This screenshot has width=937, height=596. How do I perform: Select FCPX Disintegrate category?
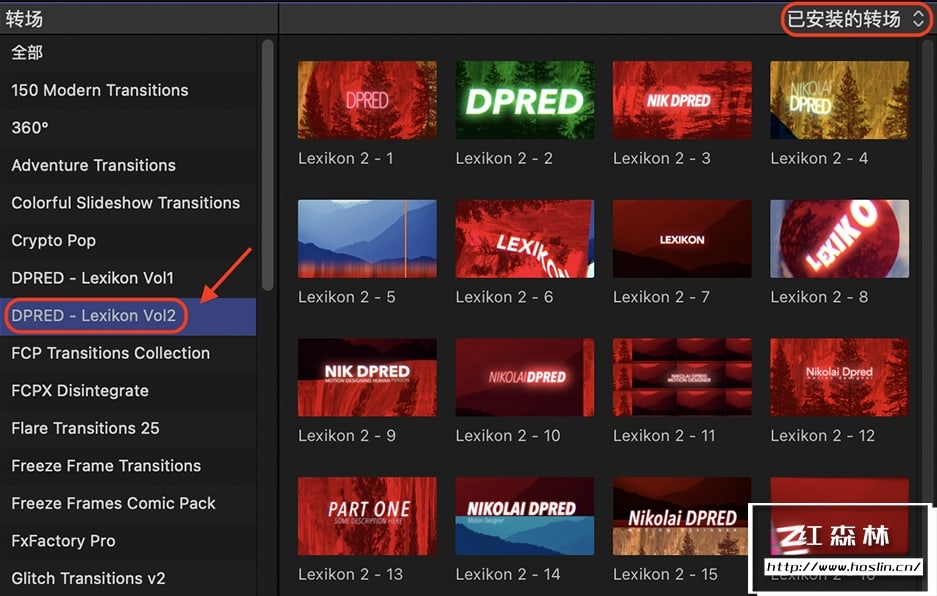pos(128,391)
